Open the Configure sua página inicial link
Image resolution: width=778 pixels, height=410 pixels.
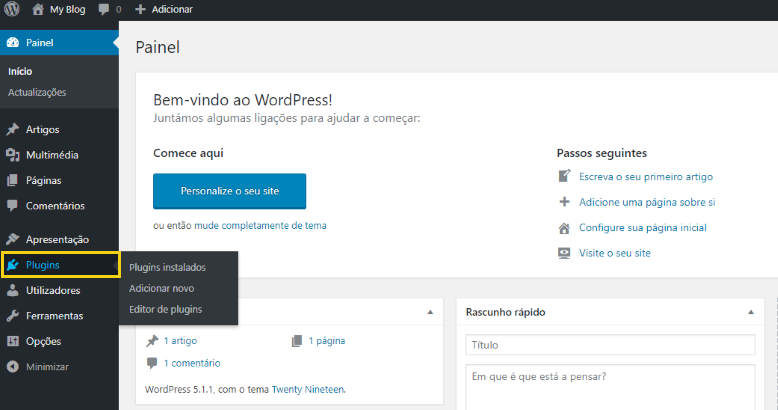coord(643,228)
